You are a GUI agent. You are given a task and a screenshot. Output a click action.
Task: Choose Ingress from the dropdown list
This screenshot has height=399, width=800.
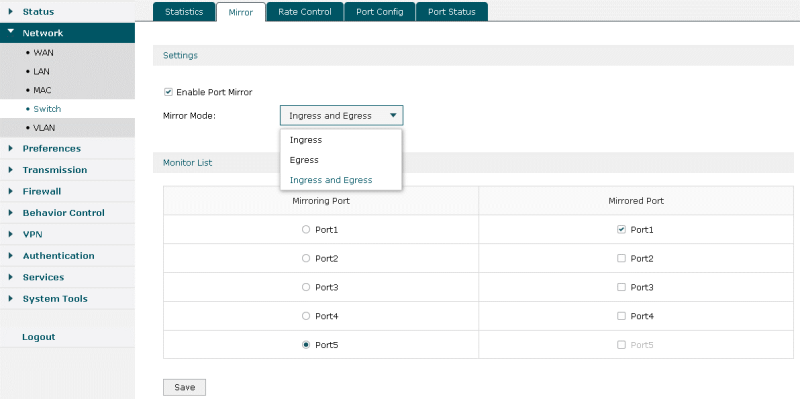(341, 140)
